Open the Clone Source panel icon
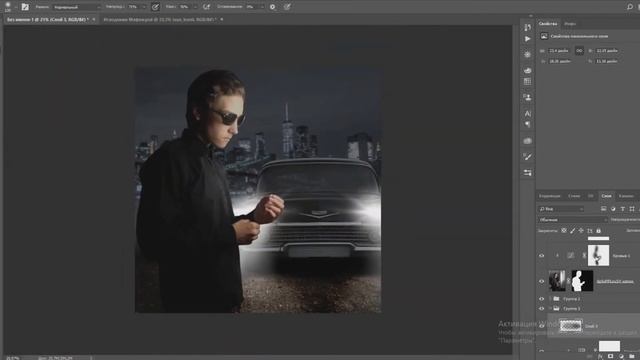This screenshot has height=360, width=640. coord(527,98)
